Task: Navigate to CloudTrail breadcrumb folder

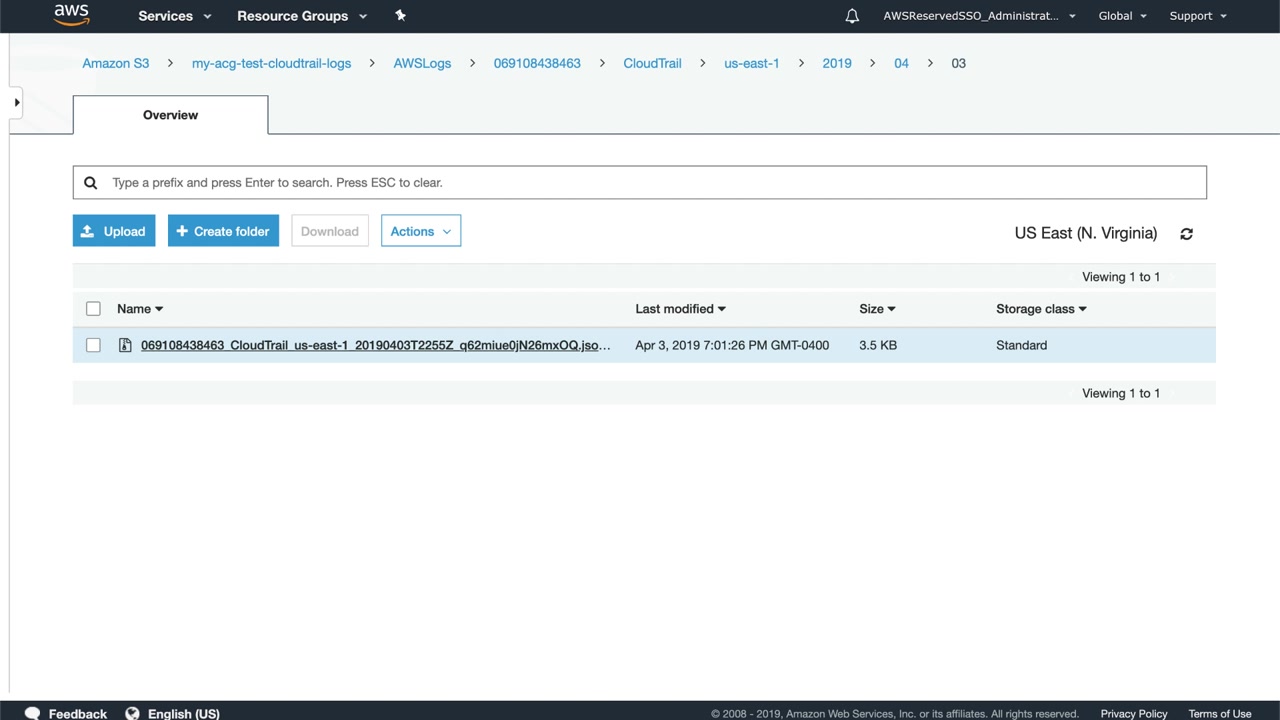Action: click(x=652, y=63)
